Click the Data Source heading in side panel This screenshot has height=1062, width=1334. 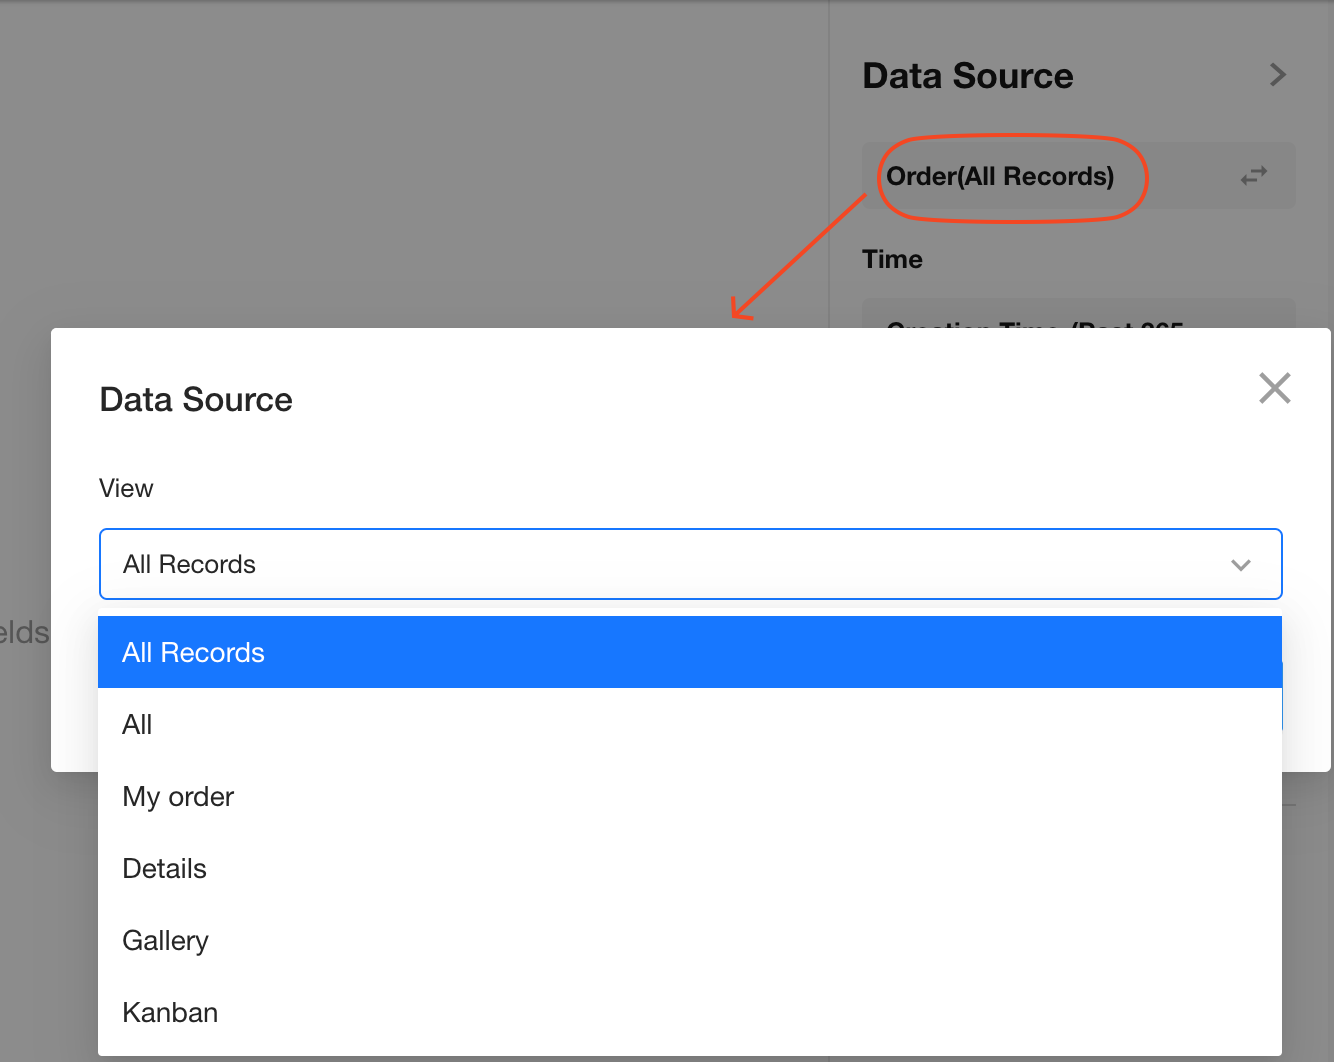967,76
